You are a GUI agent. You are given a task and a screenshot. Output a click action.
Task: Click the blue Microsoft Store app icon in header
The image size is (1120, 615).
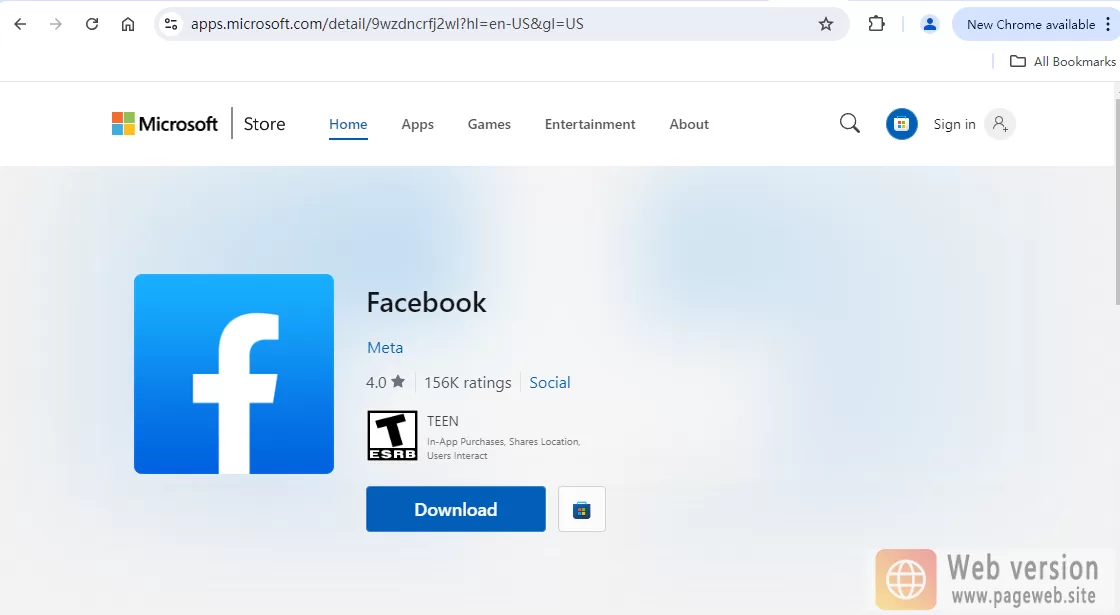901,124
